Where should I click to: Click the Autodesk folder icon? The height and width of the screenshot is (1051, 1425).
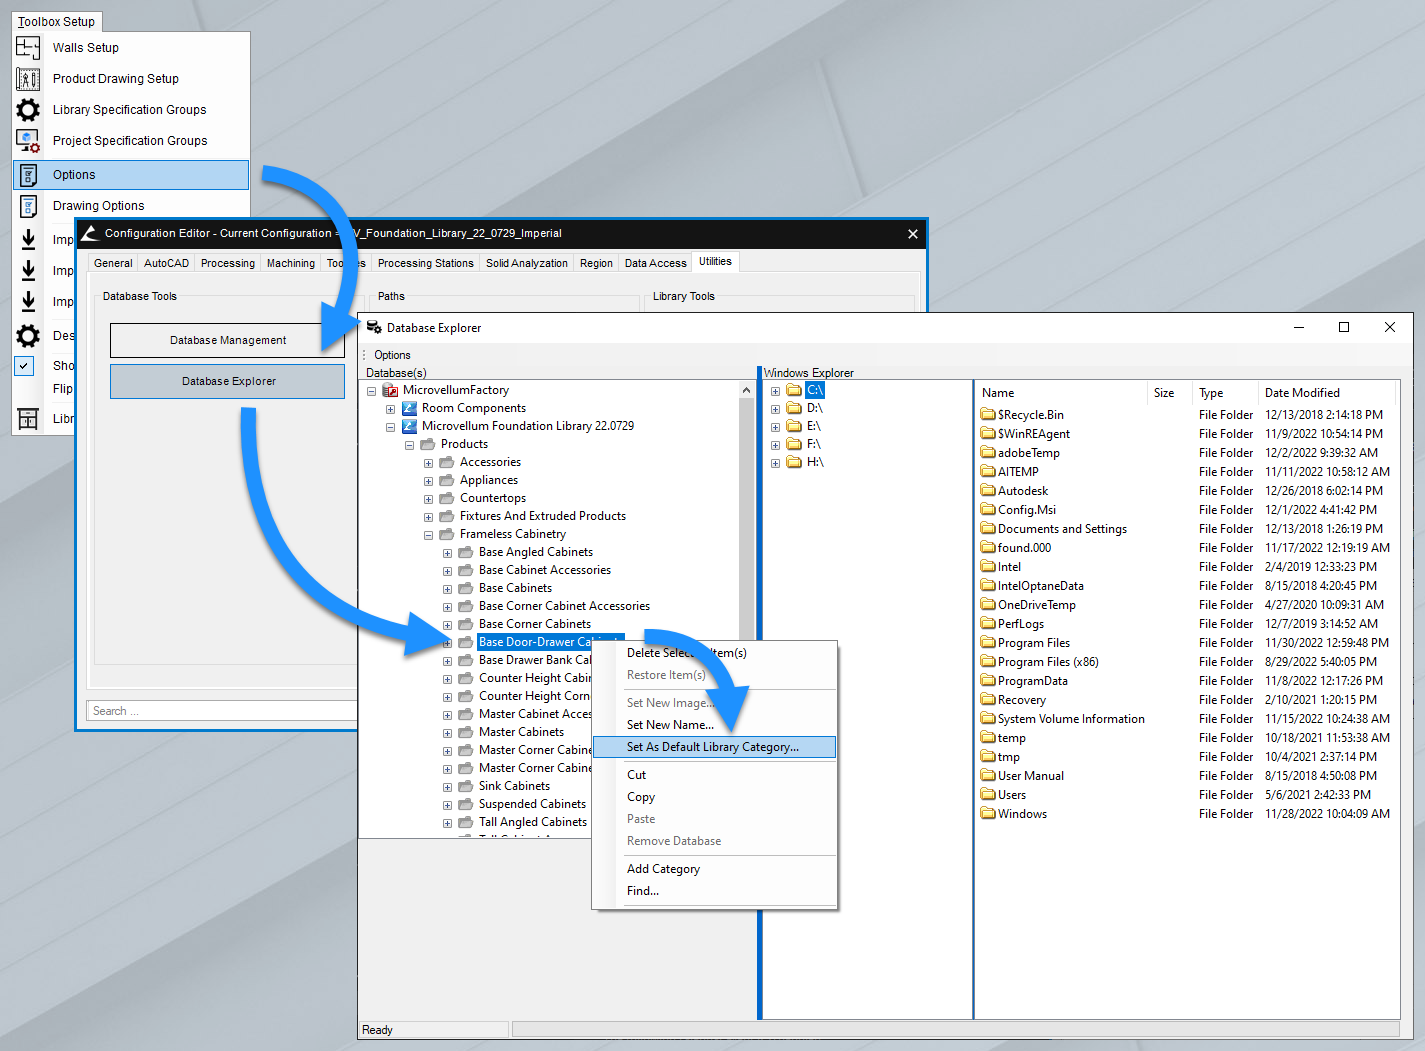tap(988, 490)
